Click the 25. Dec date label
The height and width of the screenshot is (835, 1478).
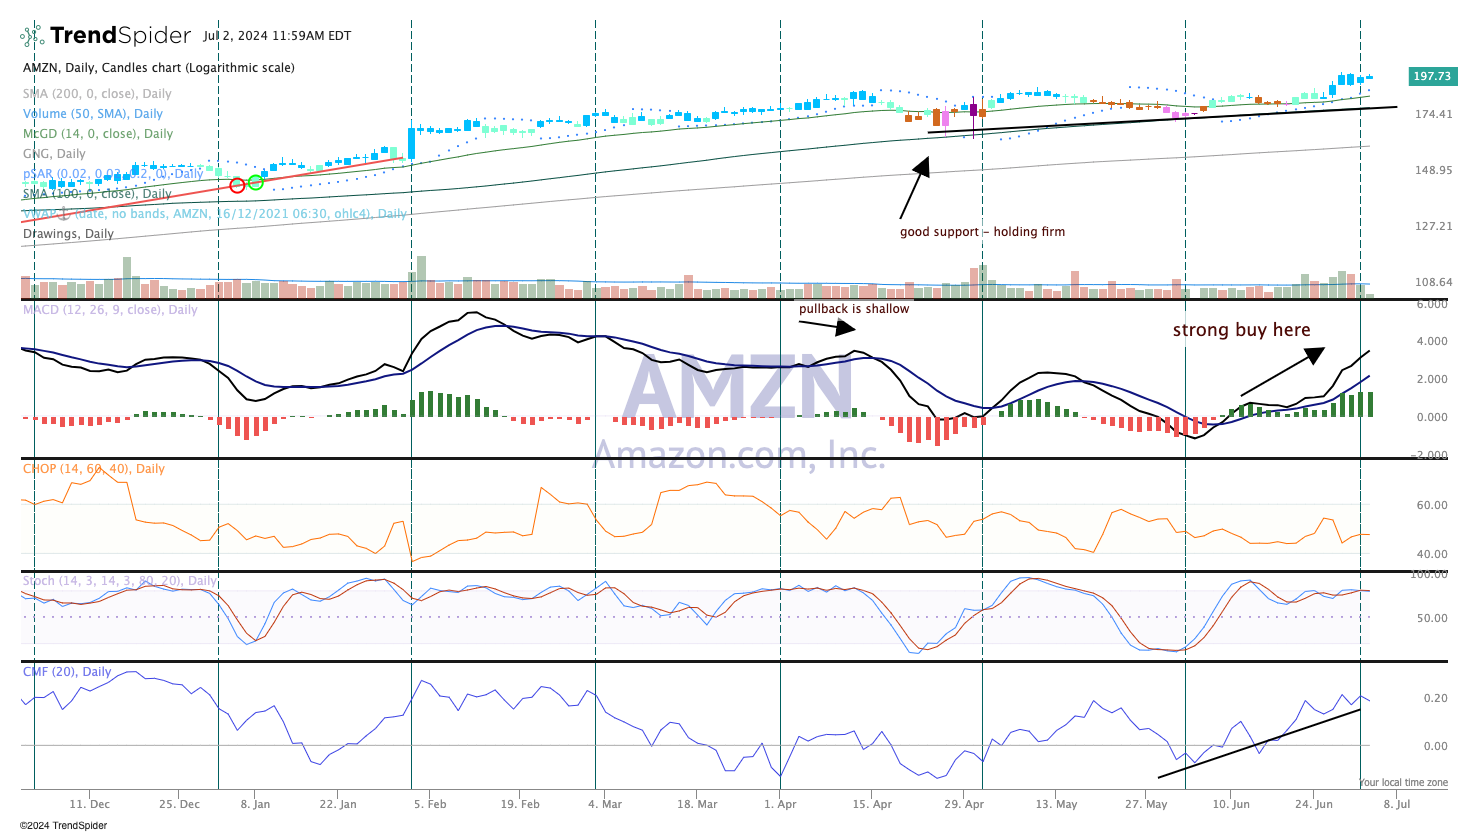click(179, 804)
